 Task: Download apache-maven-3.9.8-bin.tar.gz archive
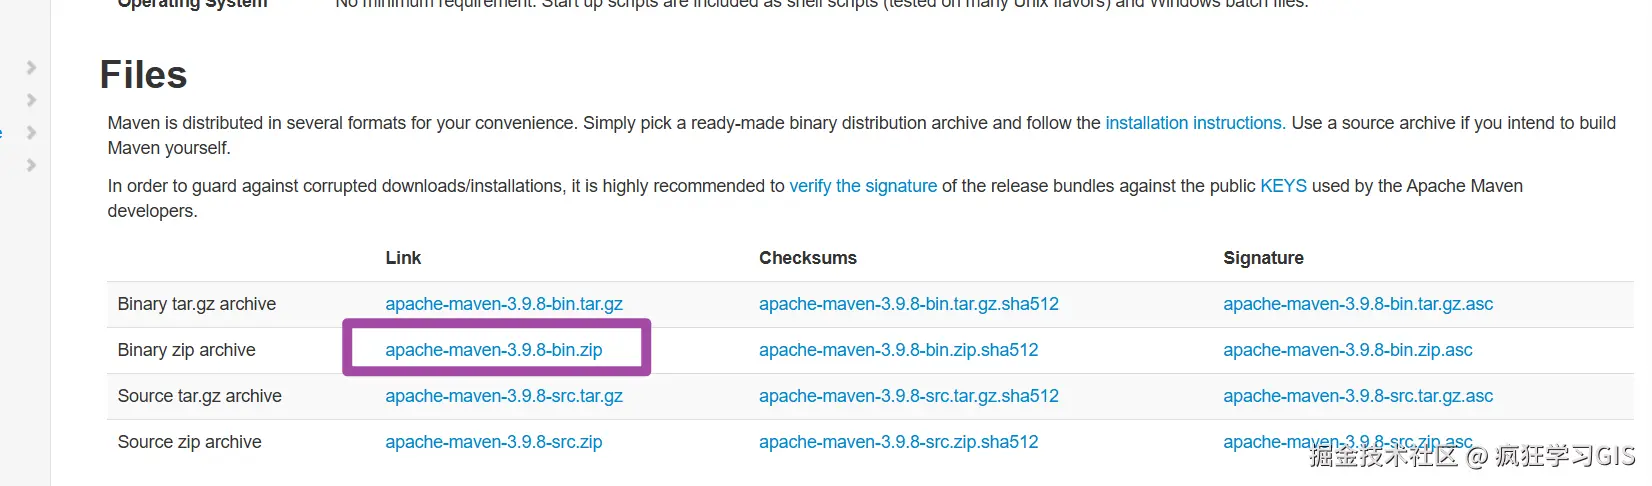coord(504,304)
